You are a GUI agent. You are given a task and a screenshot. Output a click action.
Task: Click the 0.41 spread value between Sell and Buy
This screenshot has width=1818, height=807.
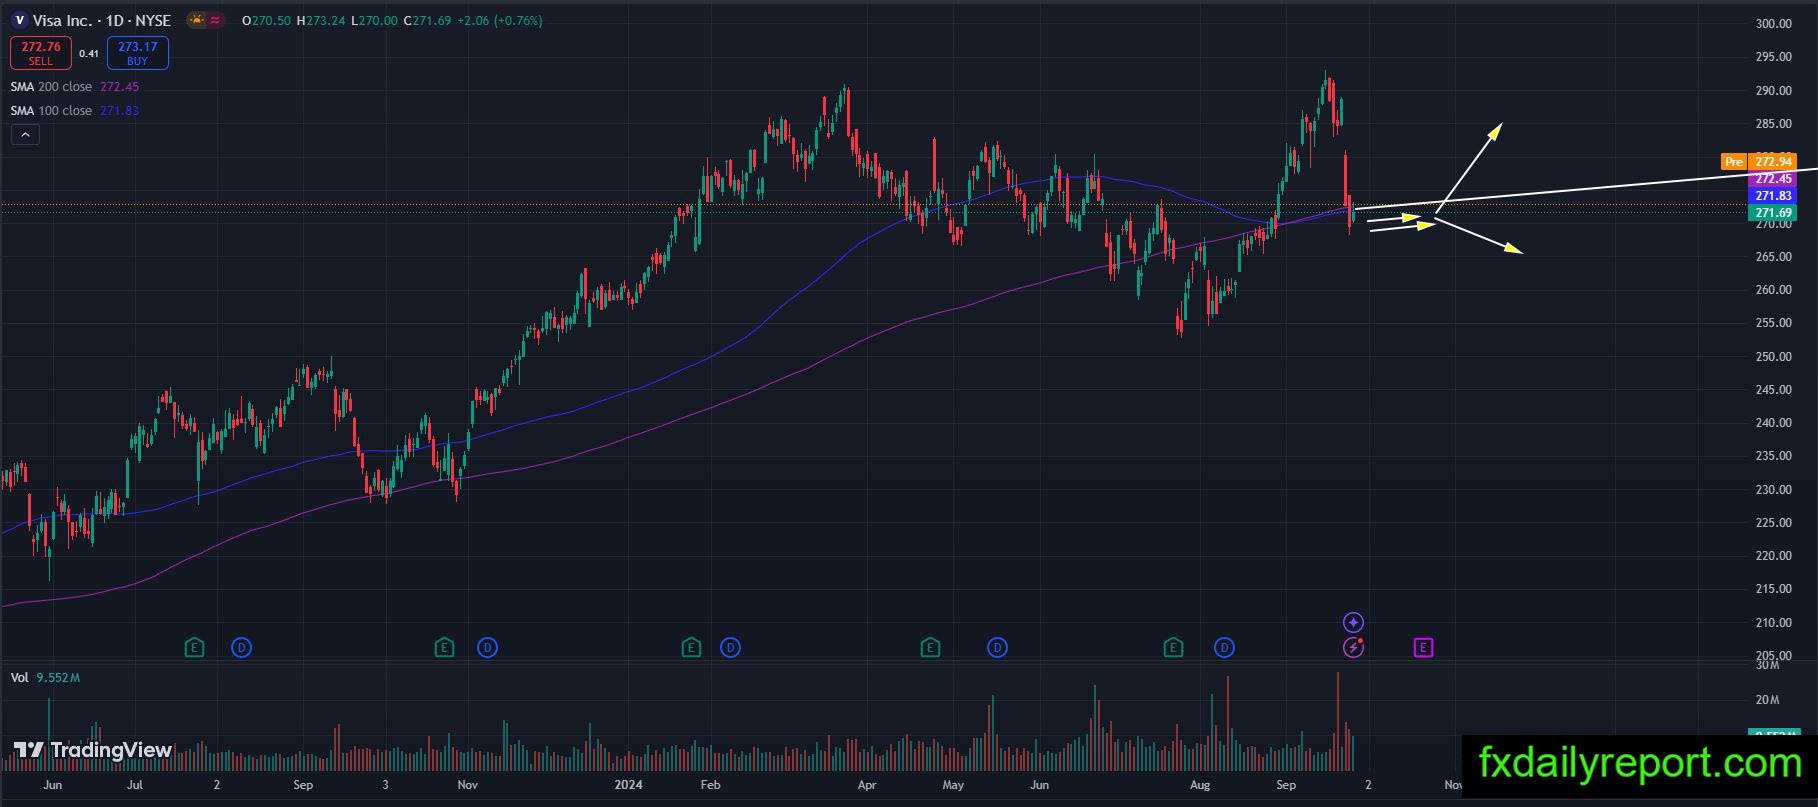click(89, 54)
